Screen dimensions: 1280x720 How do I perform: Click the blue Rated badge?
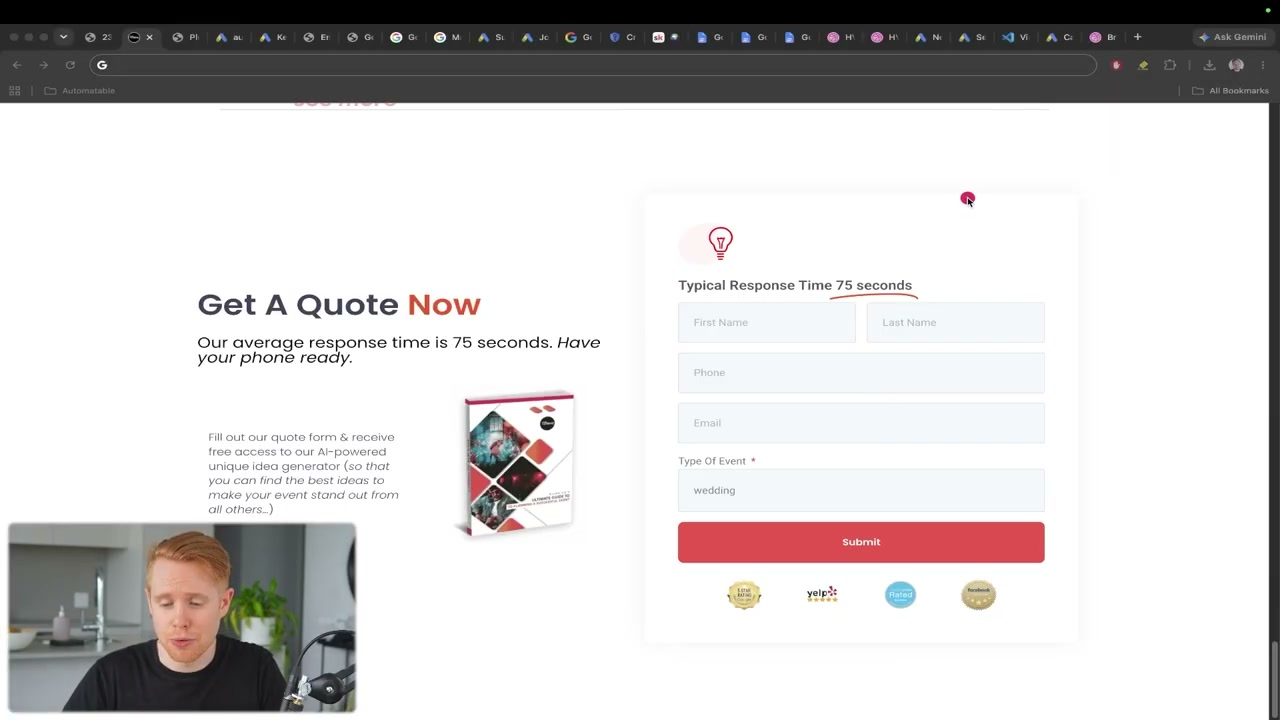[x=900, y=595]
